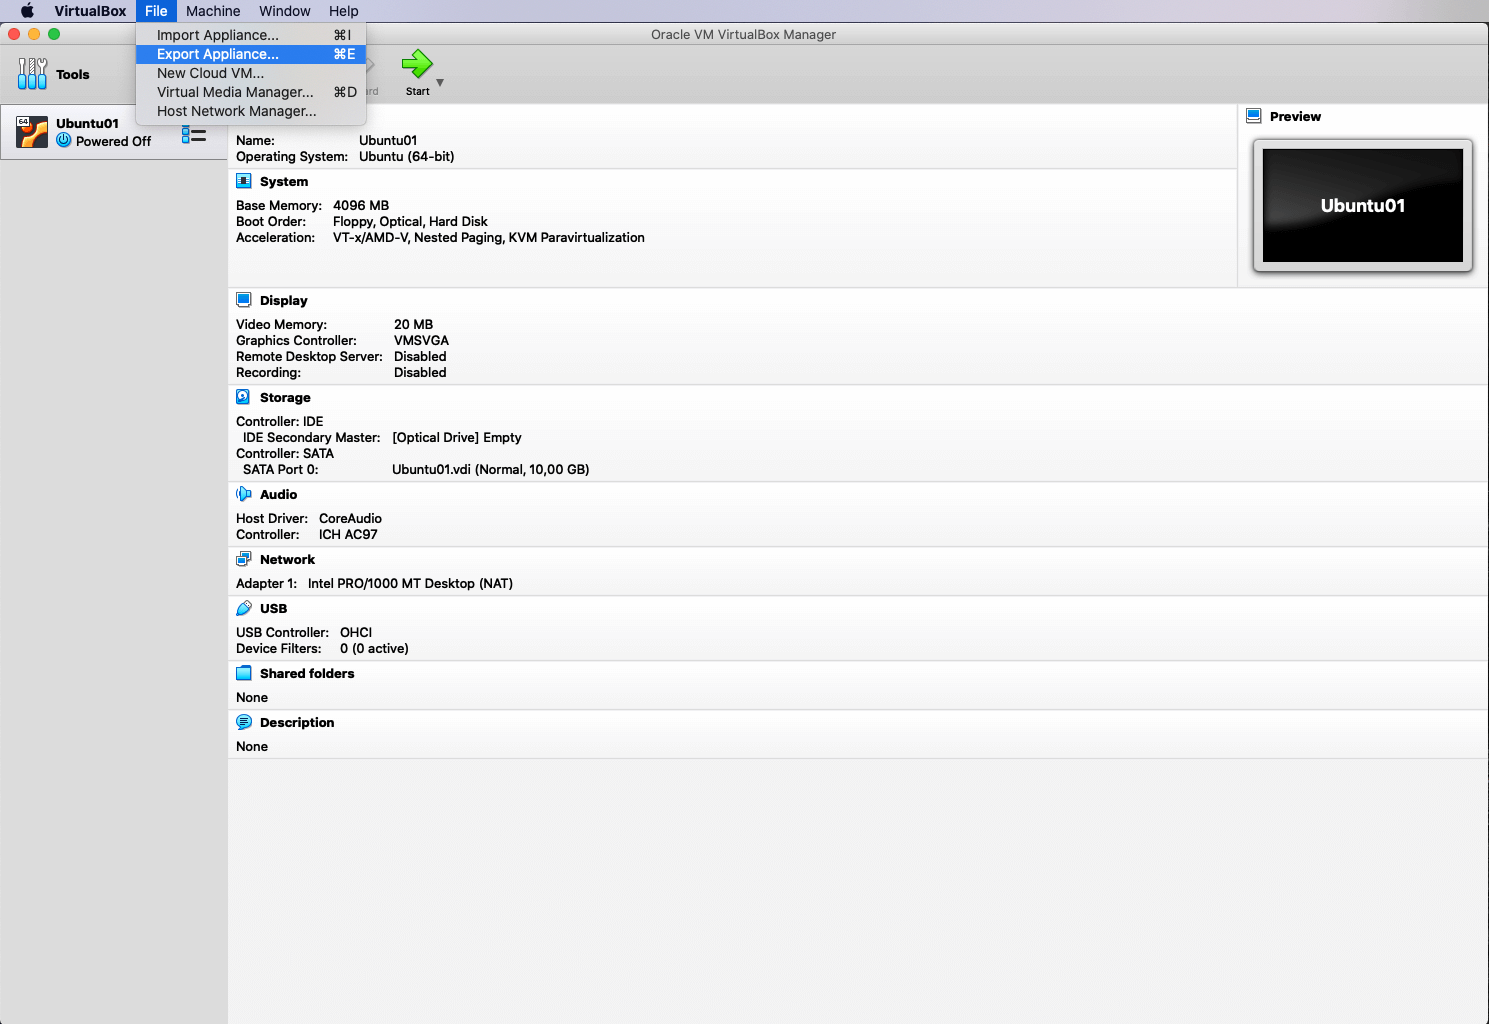The image size is (1489, 1024).
Task: Click the Optical Drive Empty entry
Action: coord(457,438)
